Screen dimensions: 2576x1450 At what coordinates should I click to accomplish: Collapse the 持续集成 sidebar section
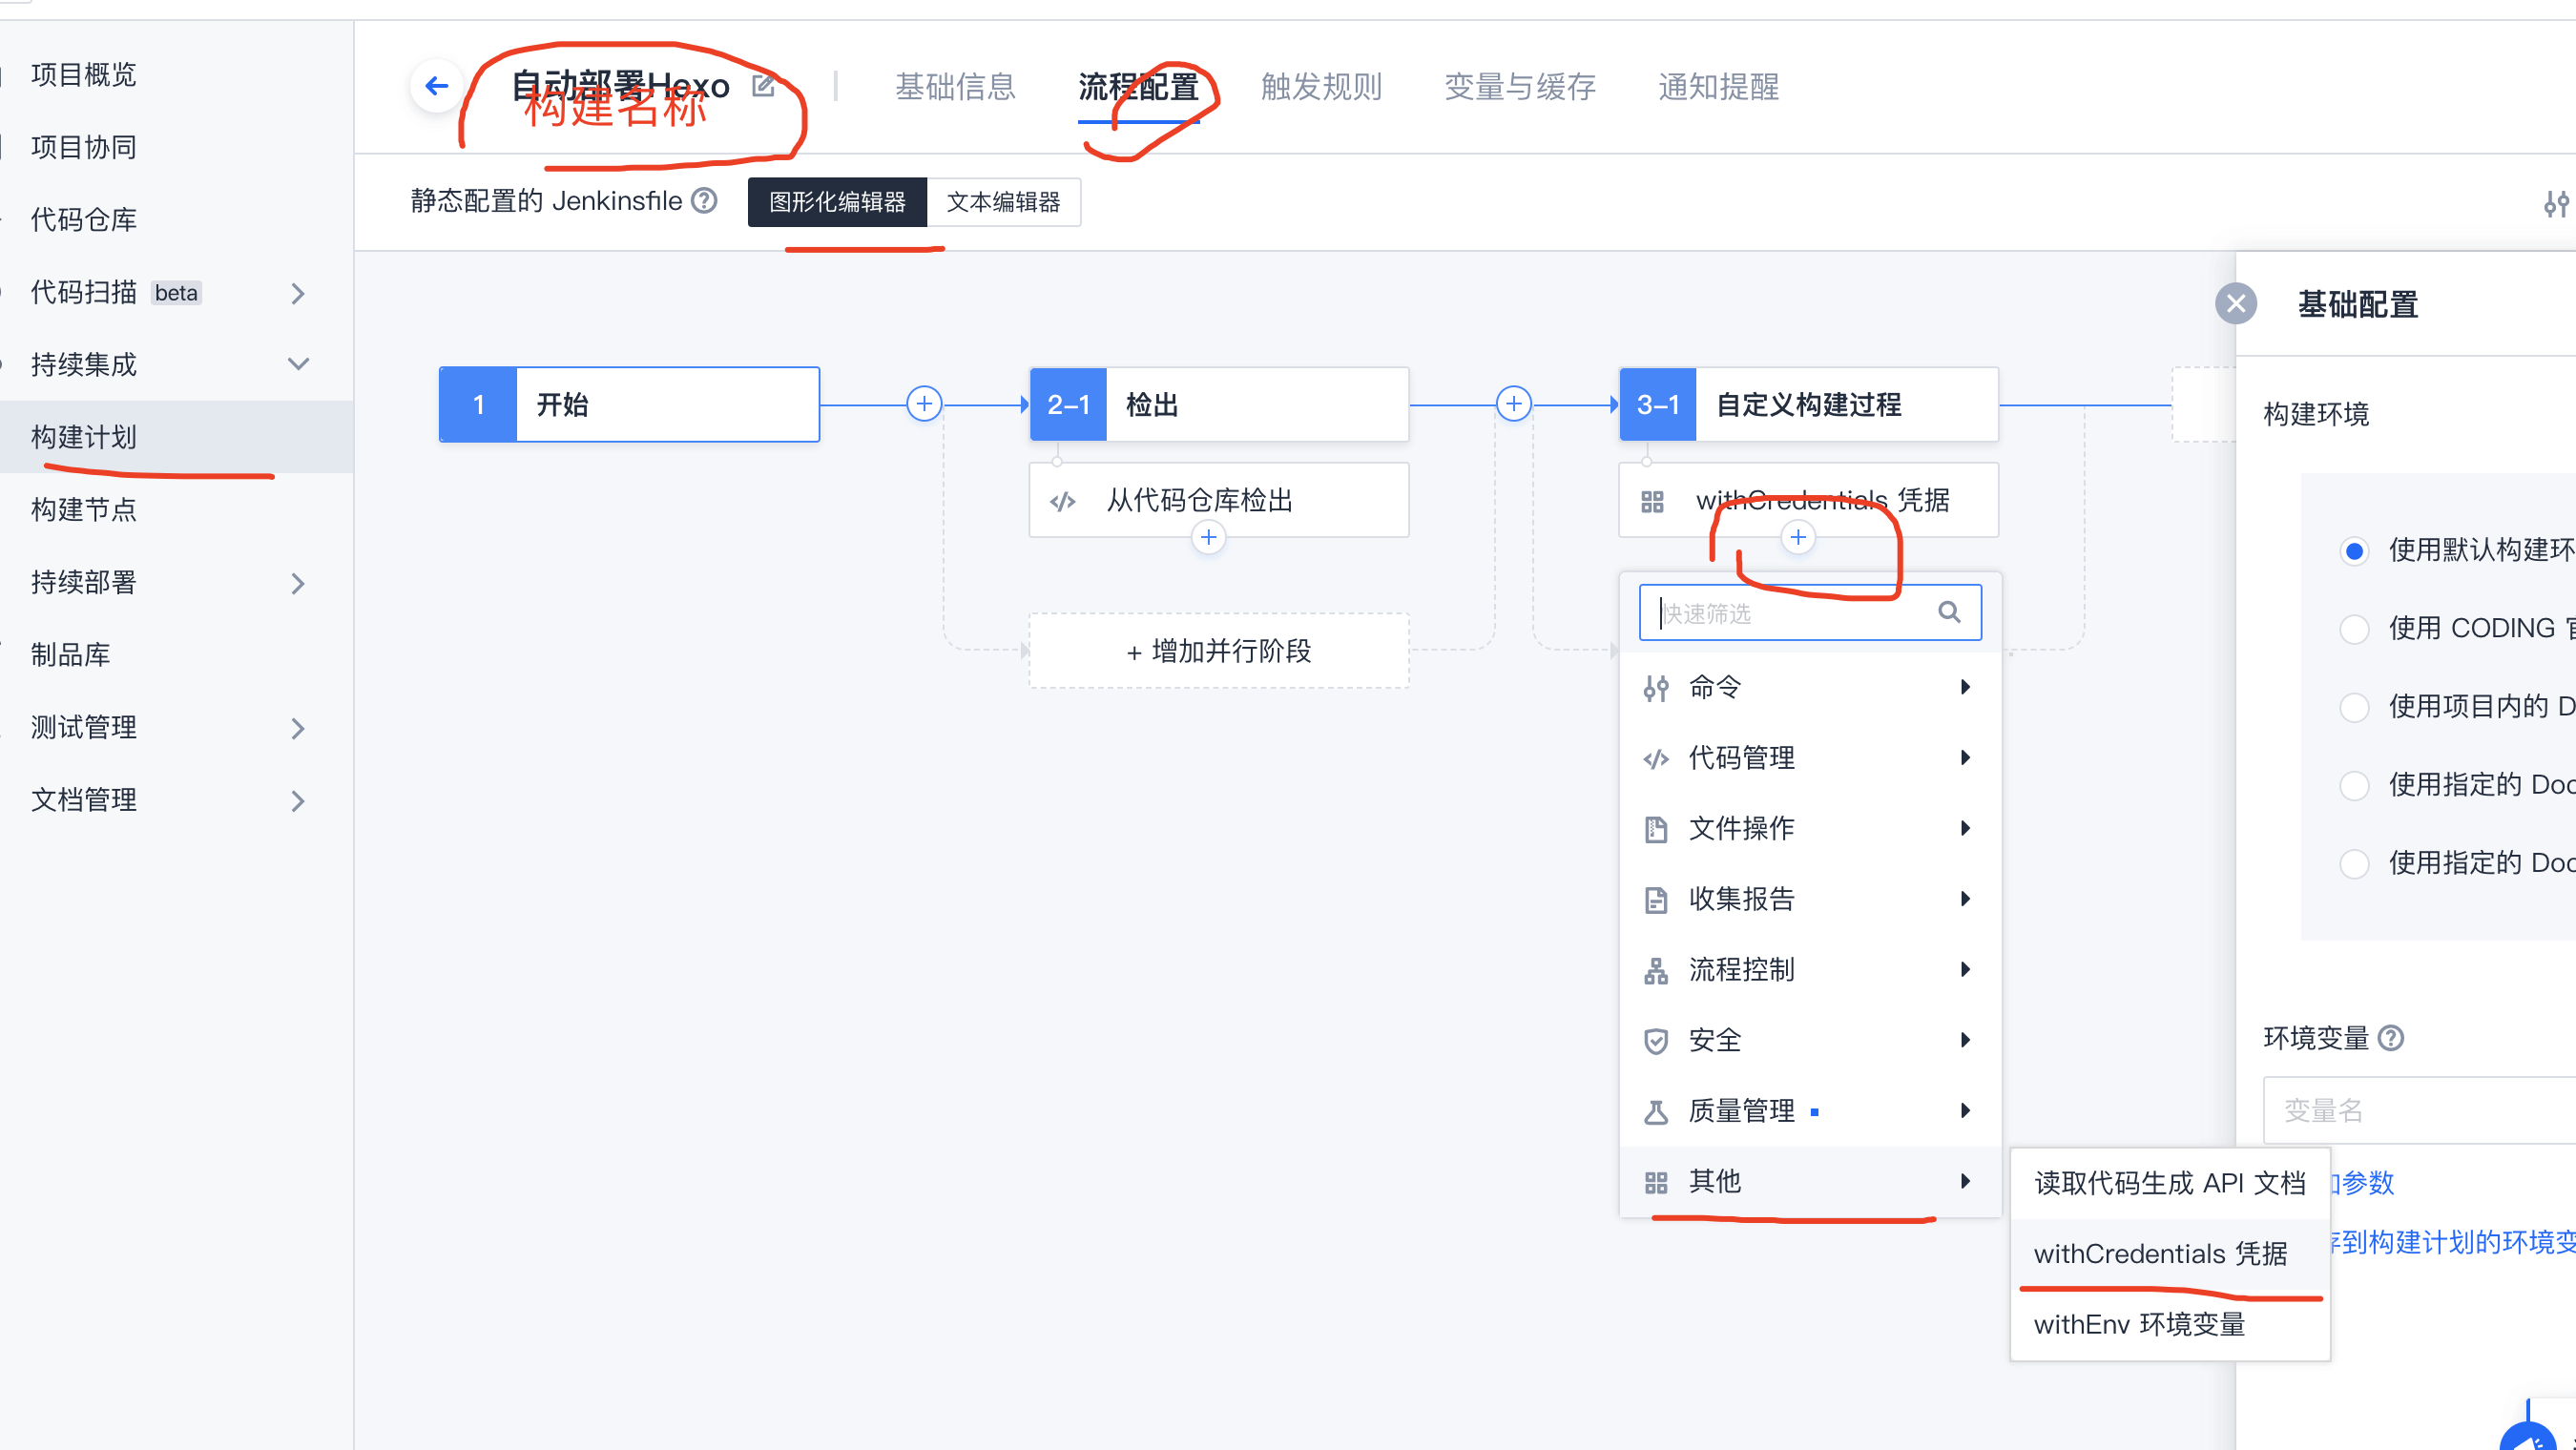coord(297,364)
